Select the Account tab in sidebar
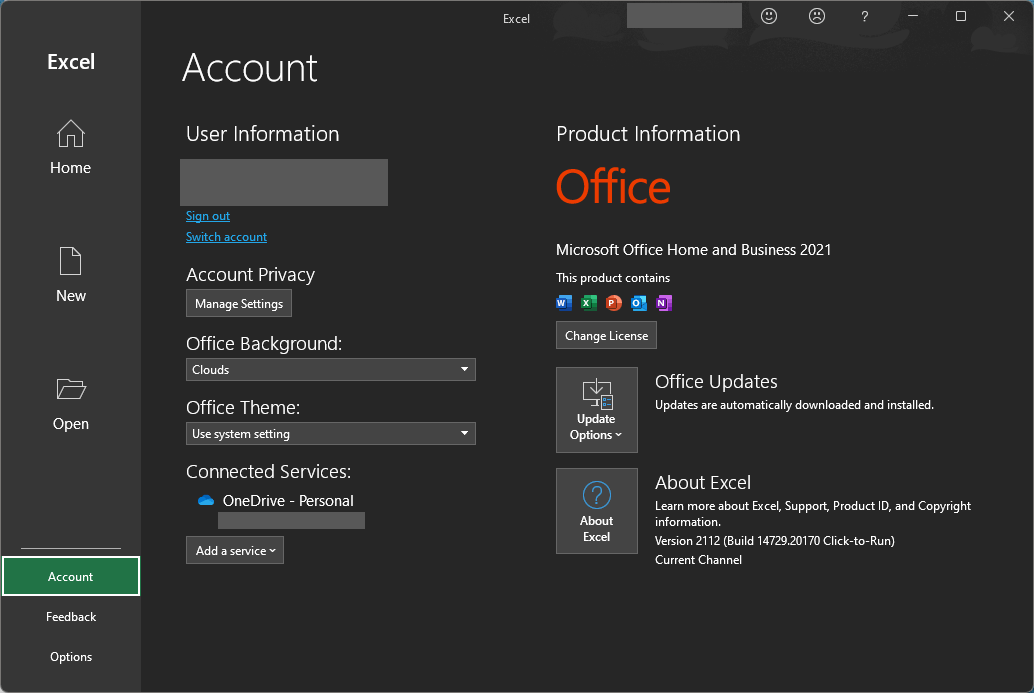1034x693 pixels. (x=71, y=577)
